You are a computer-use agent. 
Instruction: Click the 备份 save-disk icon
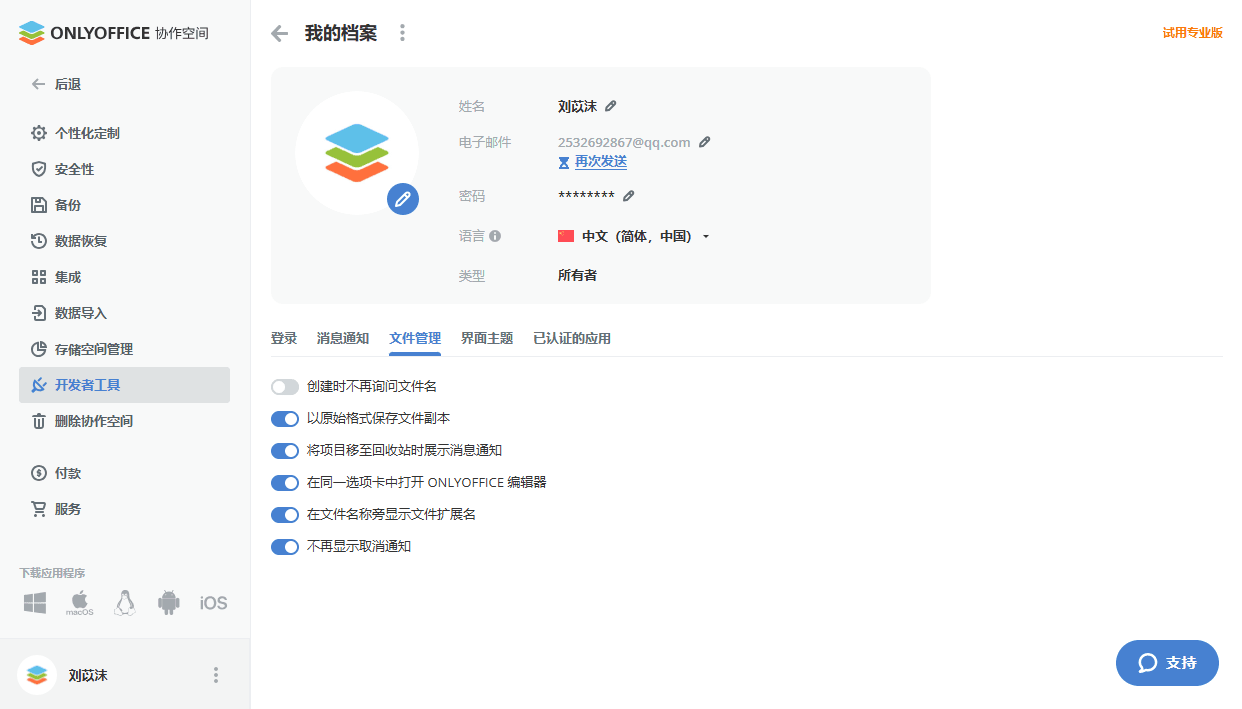[x=39, y=205]
